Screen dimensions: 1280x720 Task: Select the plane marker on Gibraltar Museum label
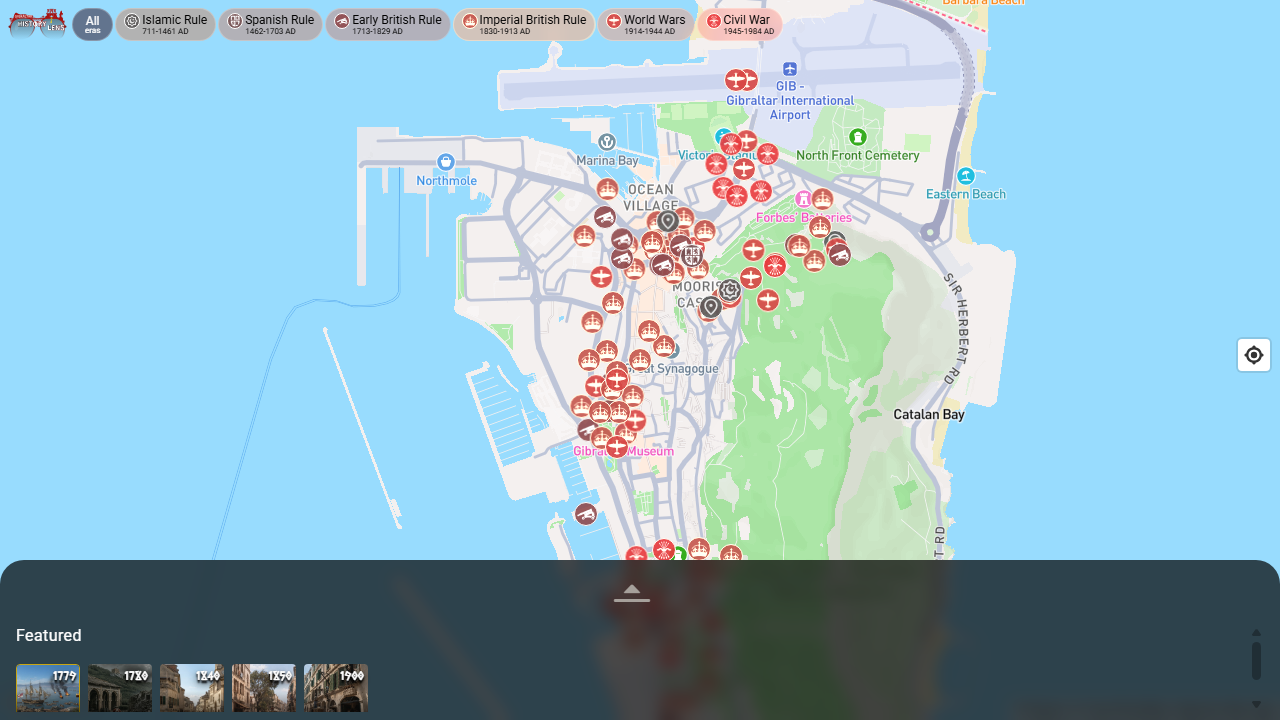[617, 447]
